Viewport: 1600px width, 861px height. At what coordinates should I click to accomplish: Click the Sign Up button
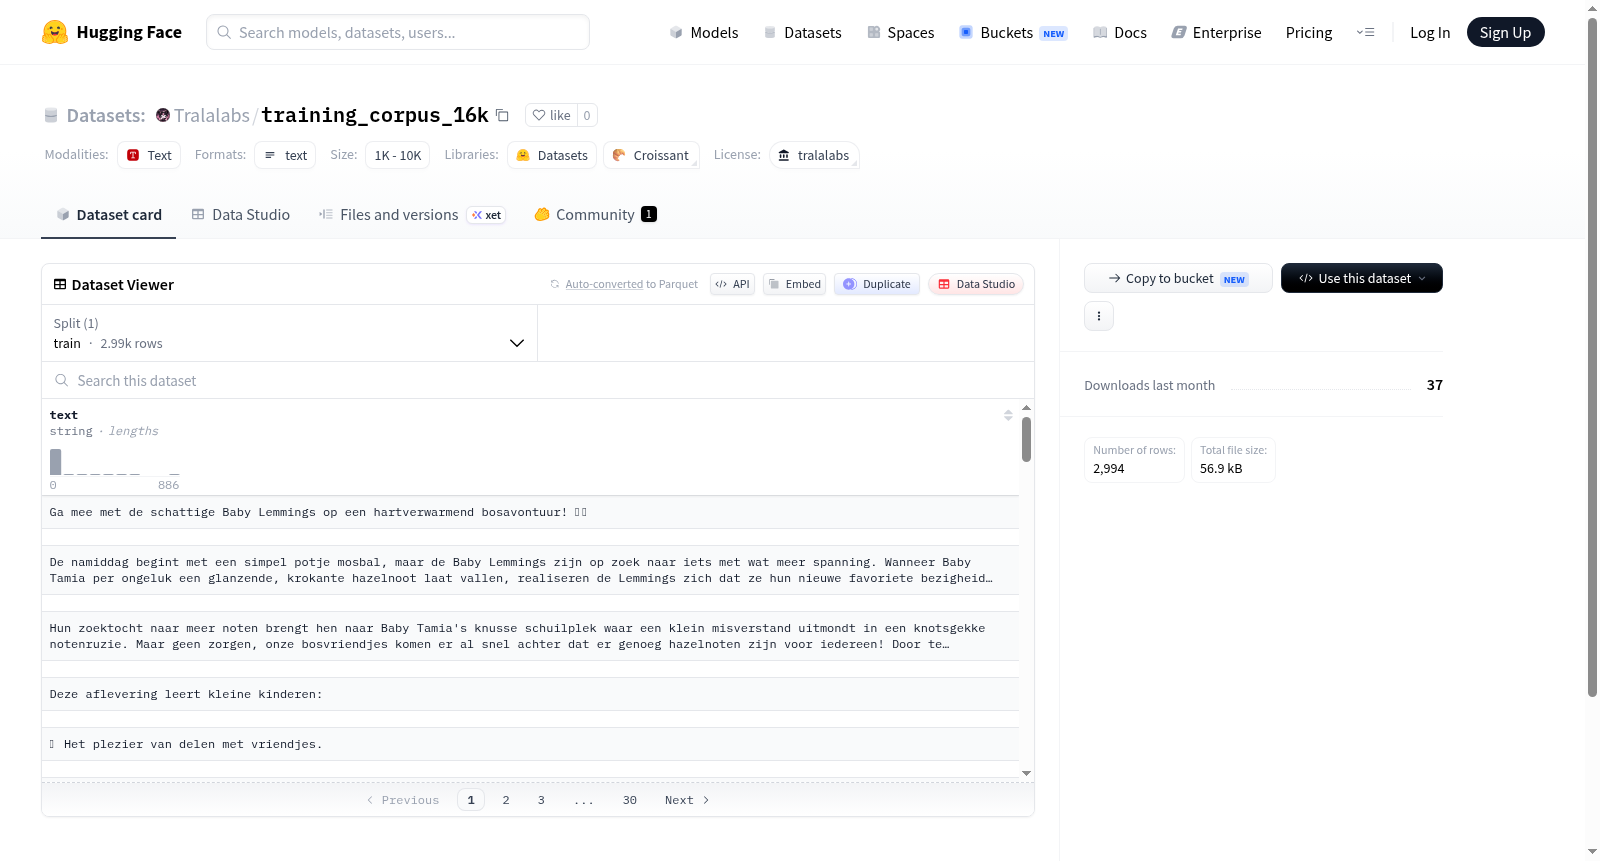[1505, 32]
